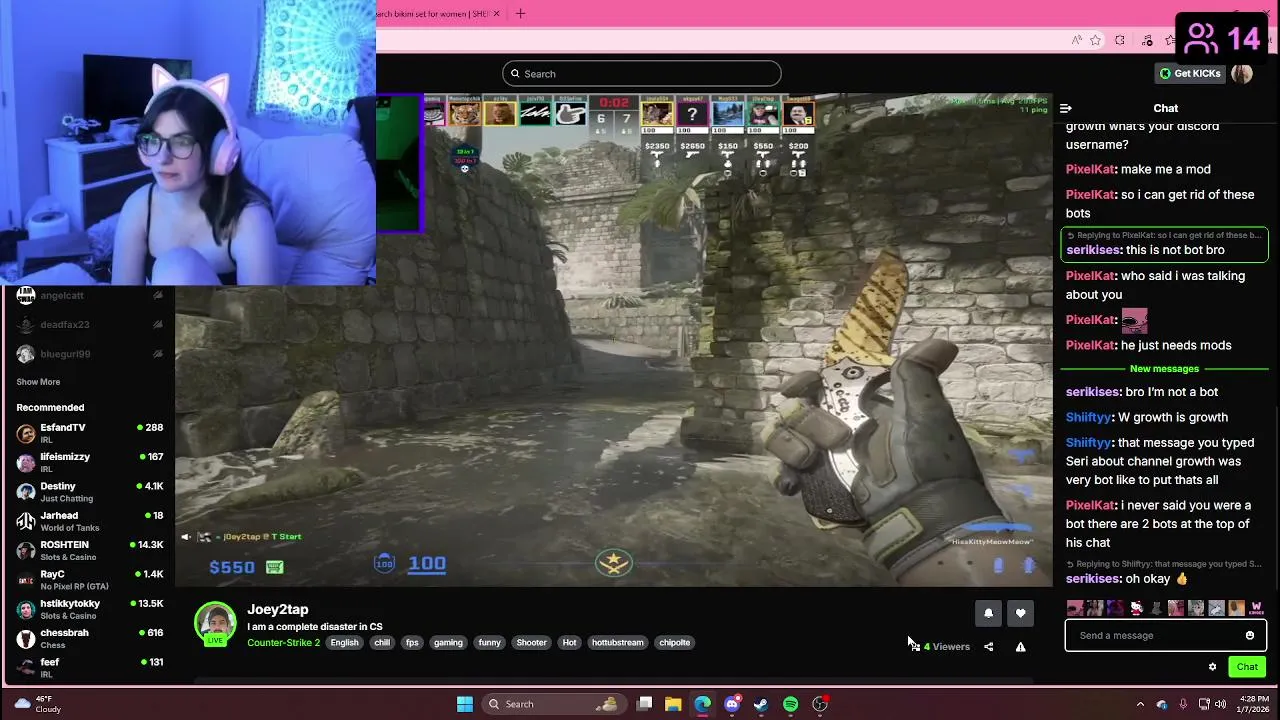Select the W KINGS quick emote
Screen dimensions: 1280x720
(x=1256, y=608)
